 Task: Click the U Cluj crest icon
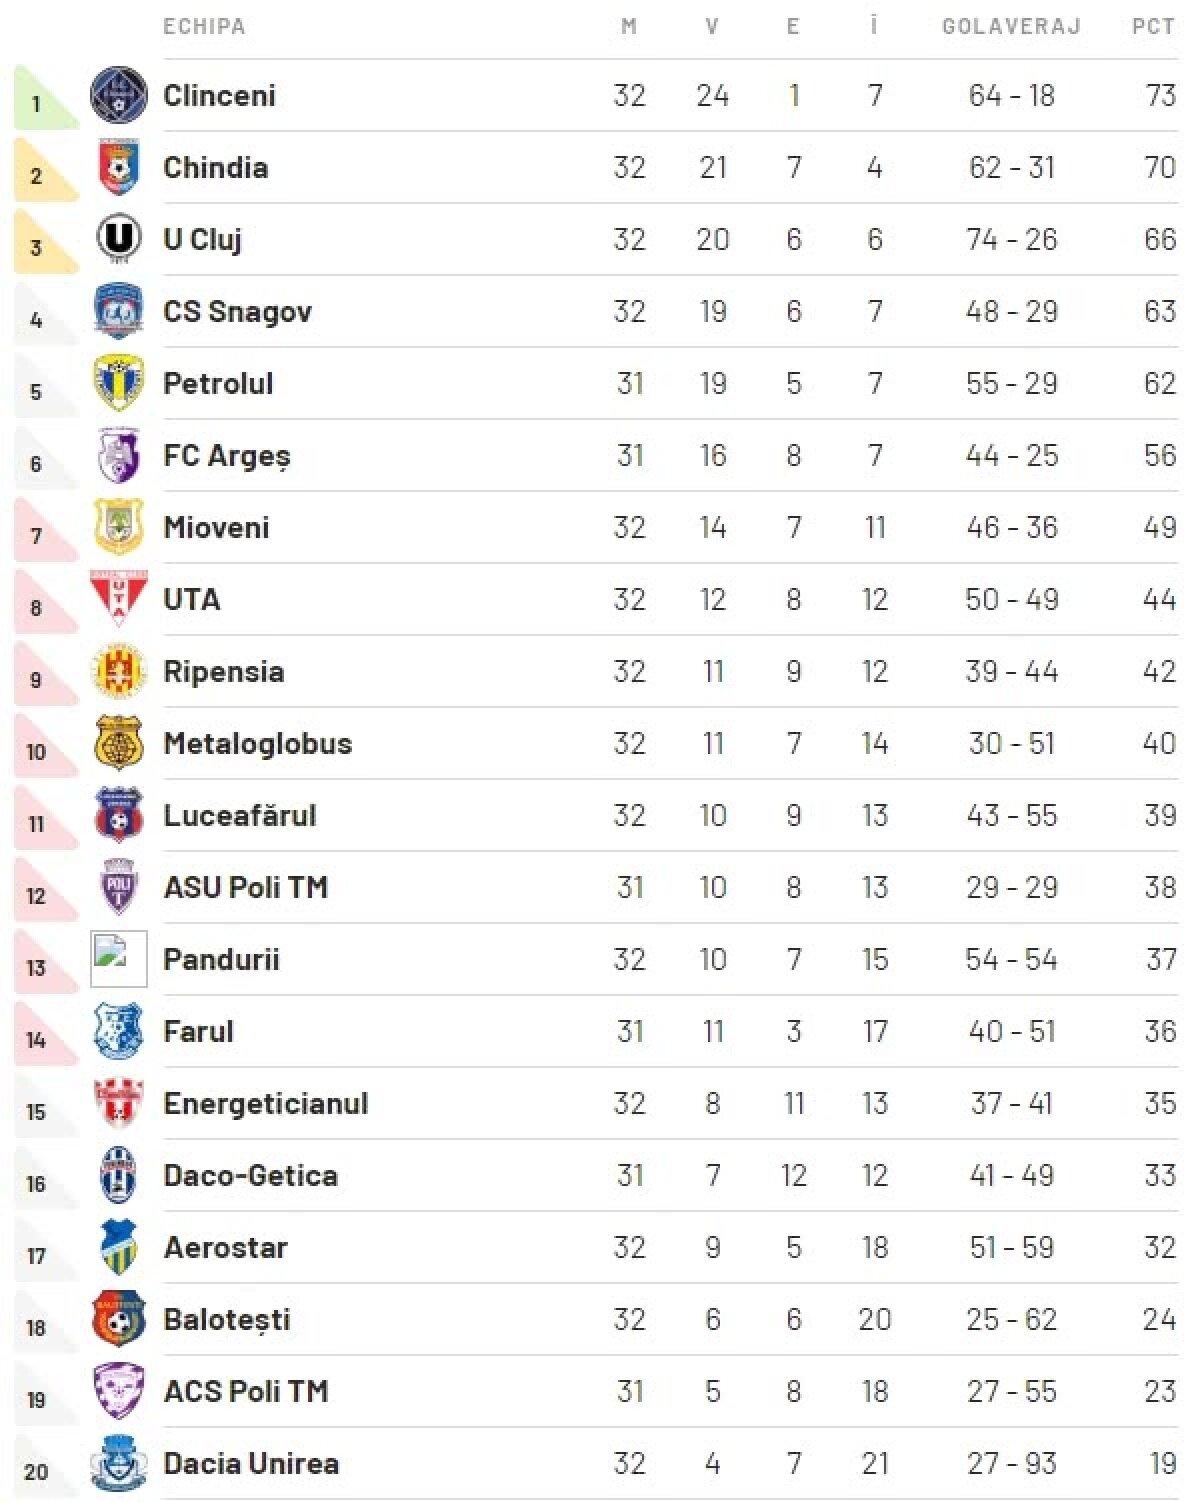(x=119, y=239)
